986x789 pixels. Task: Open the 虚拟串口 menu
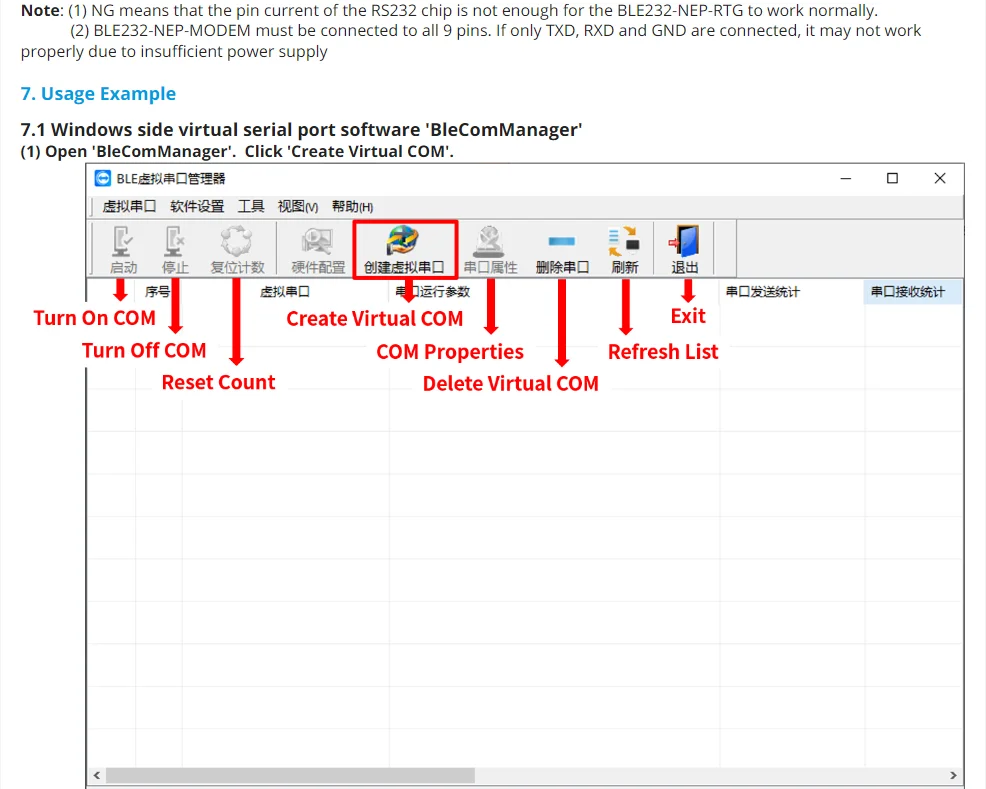coord(129,206)
